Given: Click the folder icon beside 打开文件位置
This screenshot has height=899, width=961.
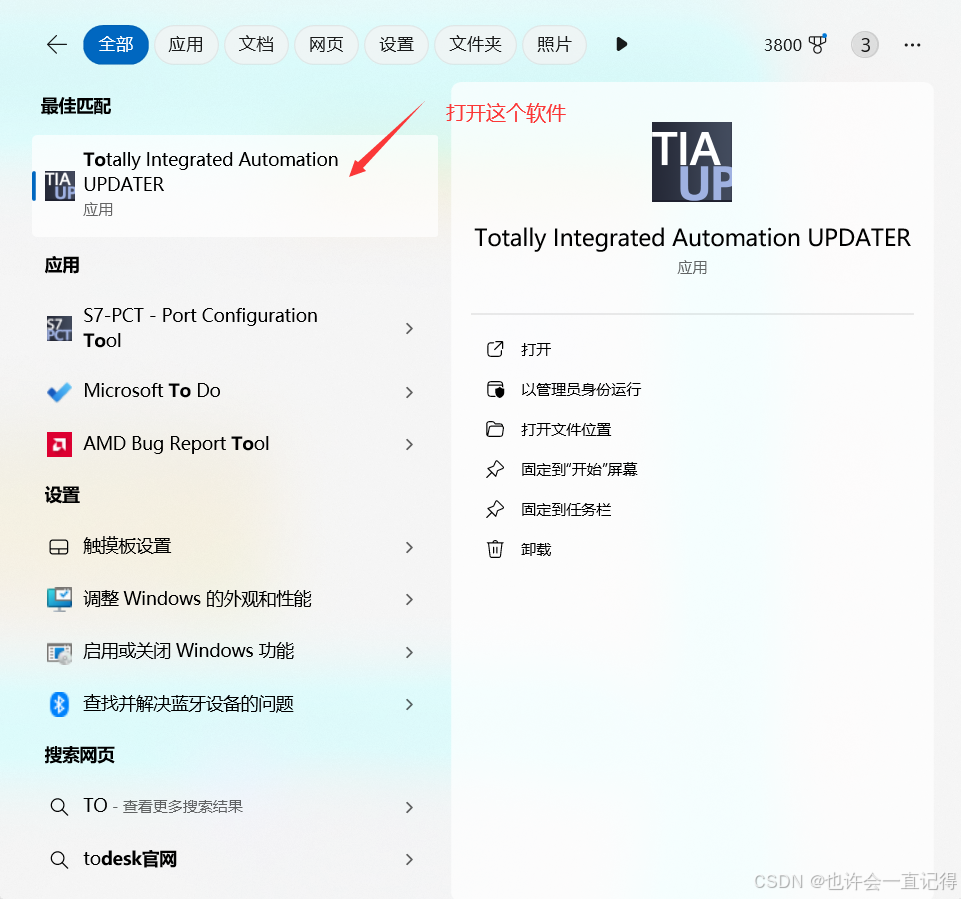Looking at the screenshot, I should point(495,429).
